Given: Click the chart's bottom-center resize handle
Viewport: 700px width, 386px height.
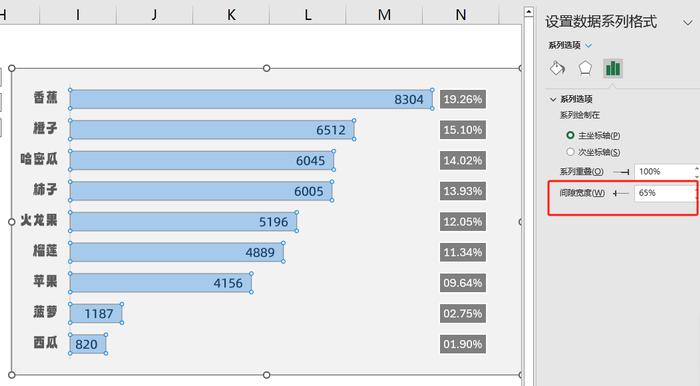Looking at the screenshot, I should pyautogui.click(x=267, y=375).
